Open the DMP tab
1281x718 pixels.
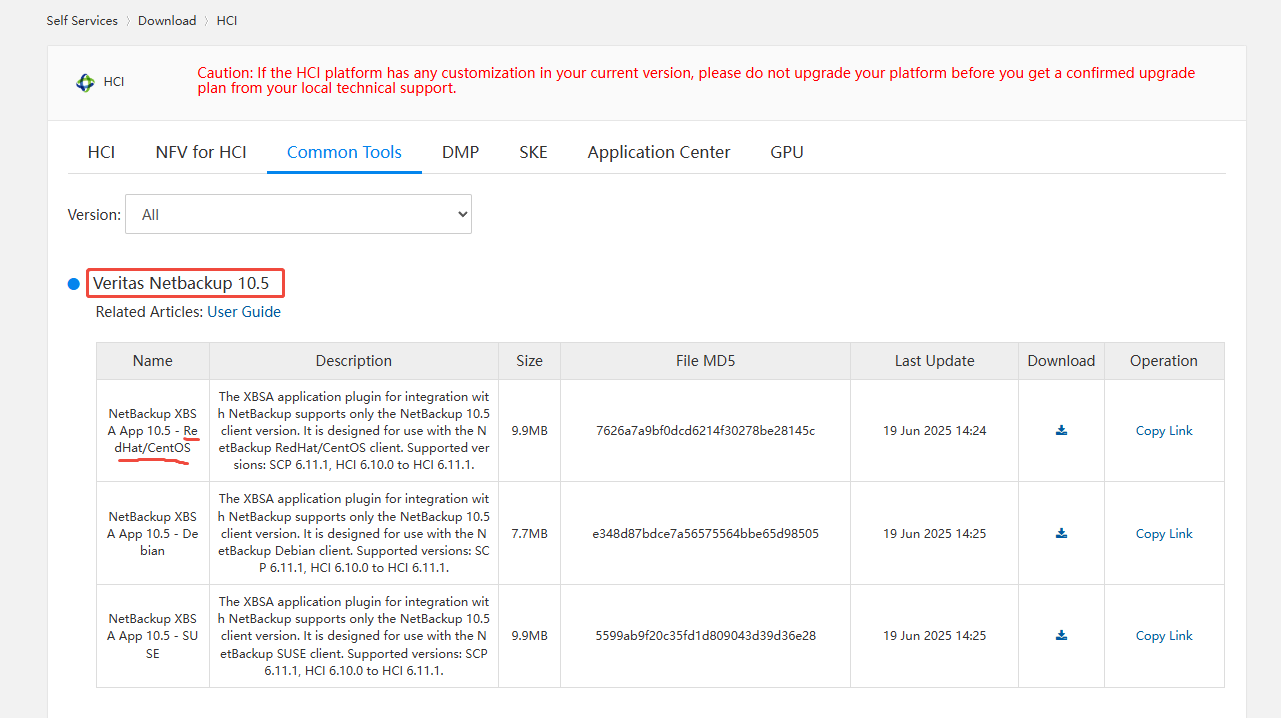coord(460,152)
